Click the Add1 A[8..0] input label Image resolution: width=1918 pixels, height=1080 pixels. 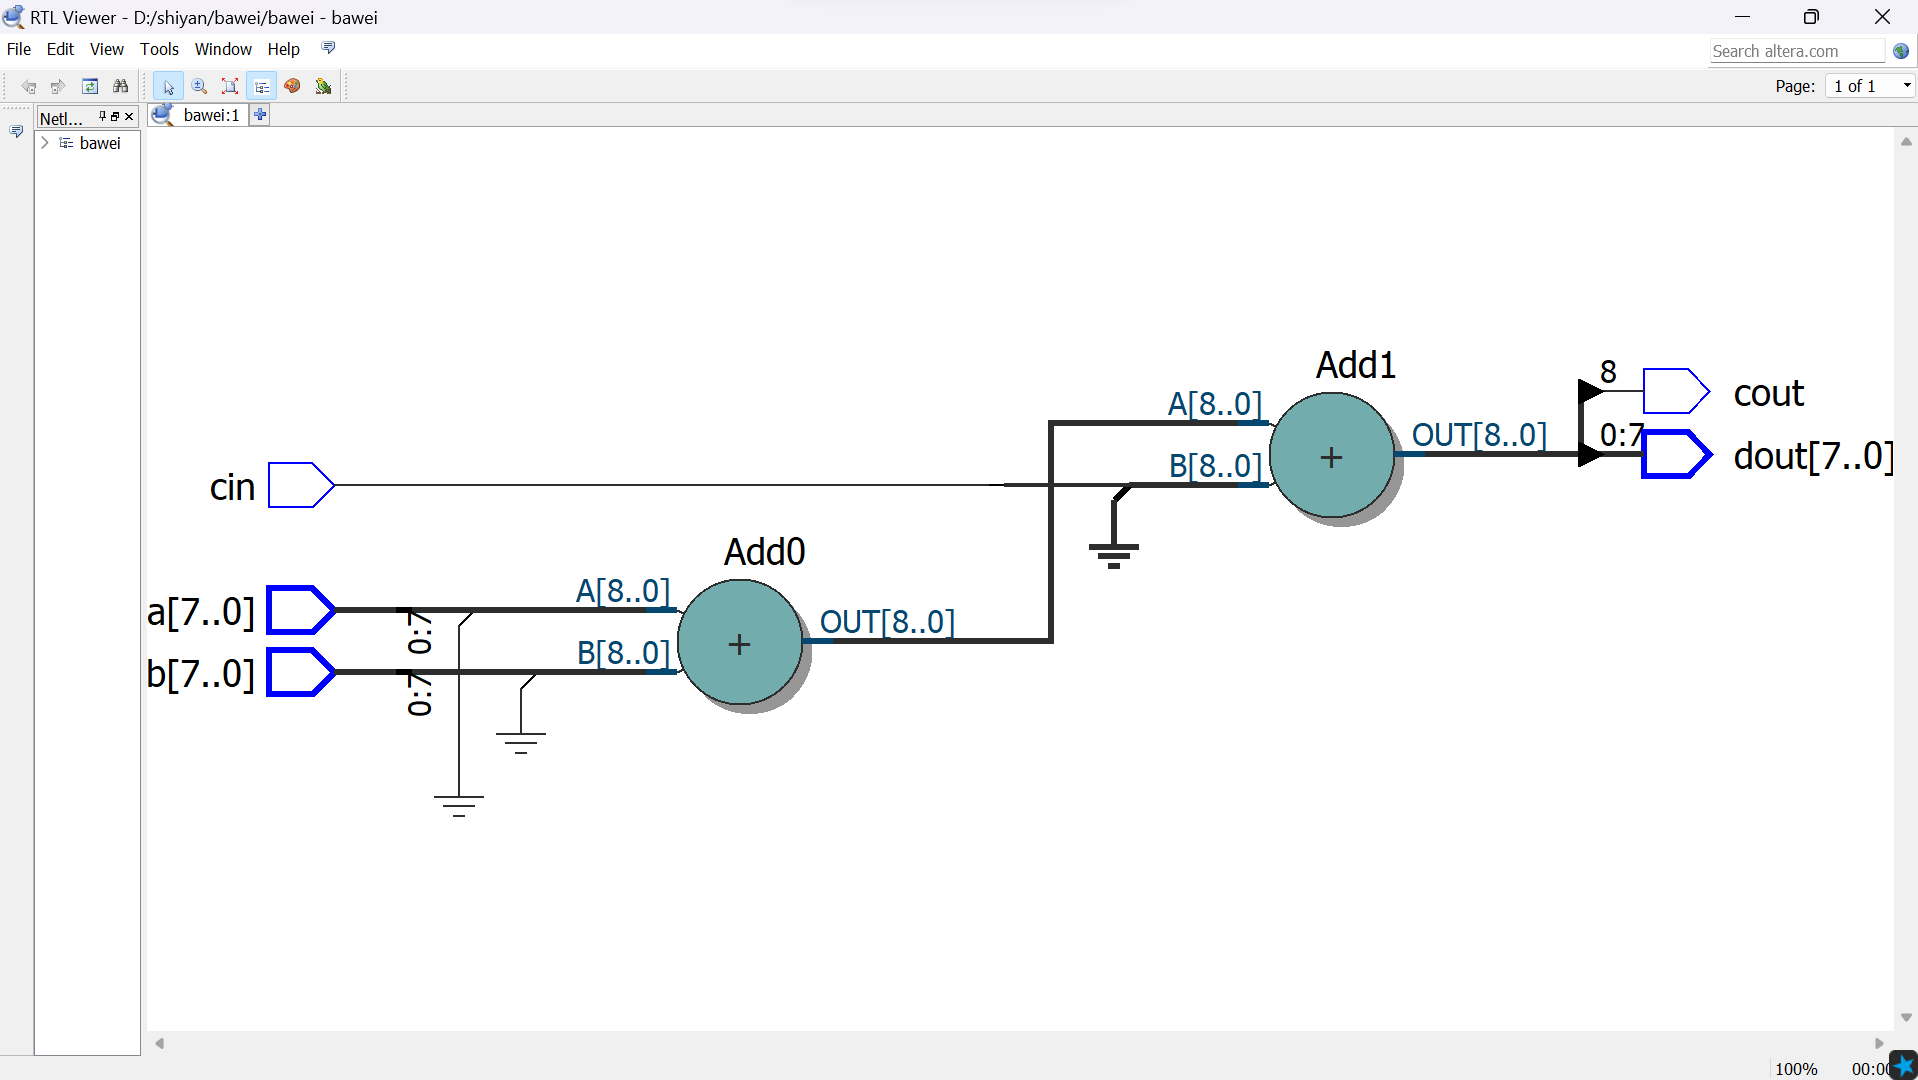point(1215,404)
